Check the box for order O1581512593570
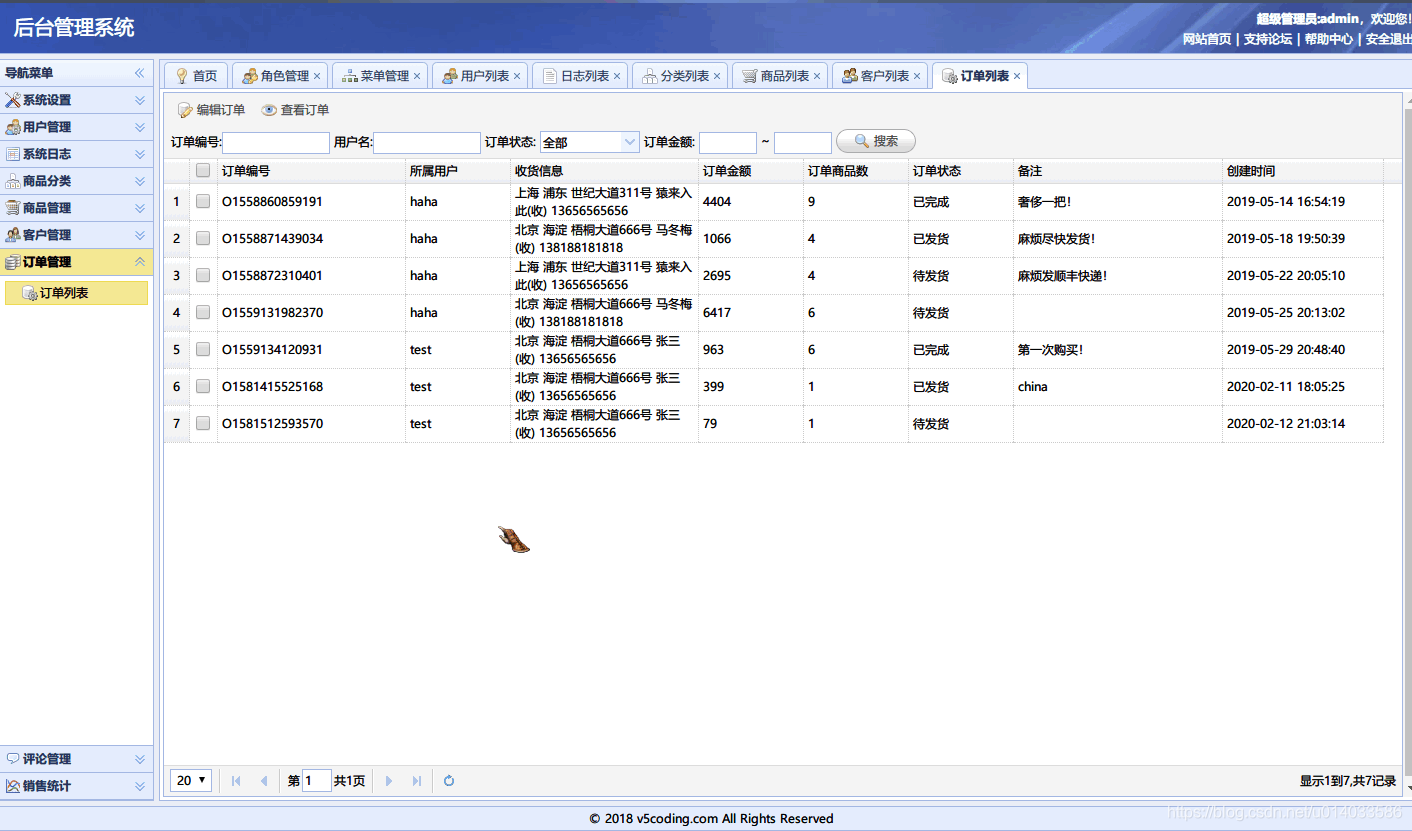 (x=203, y=423)
